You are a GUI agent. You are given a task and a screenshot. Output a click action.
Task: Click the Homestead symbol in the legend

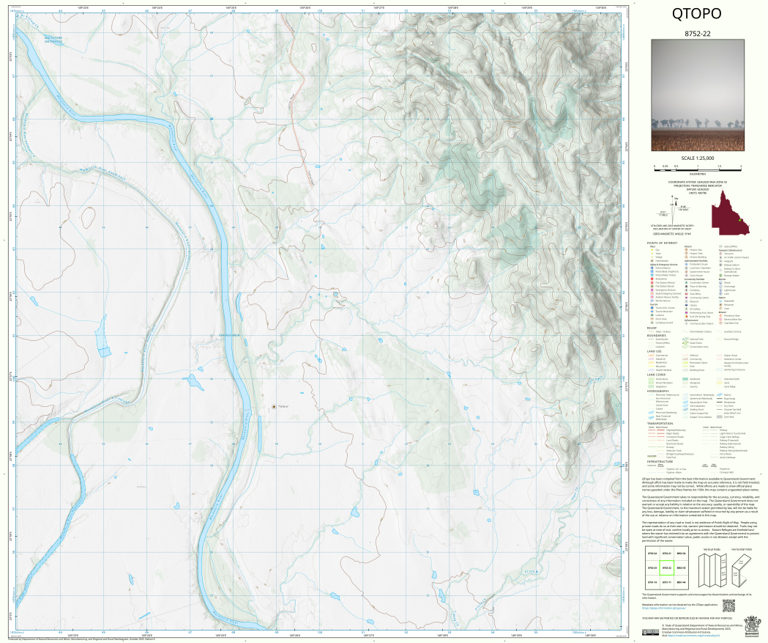[x=652, y=261]
